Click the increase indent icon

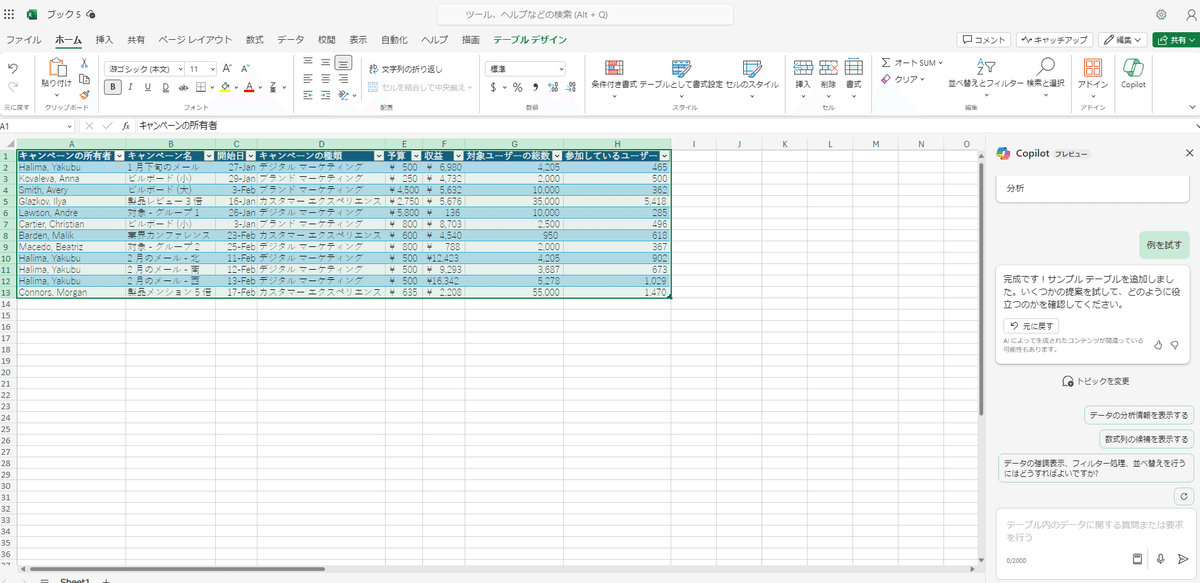pyautogui.click(x=326, y=95)
